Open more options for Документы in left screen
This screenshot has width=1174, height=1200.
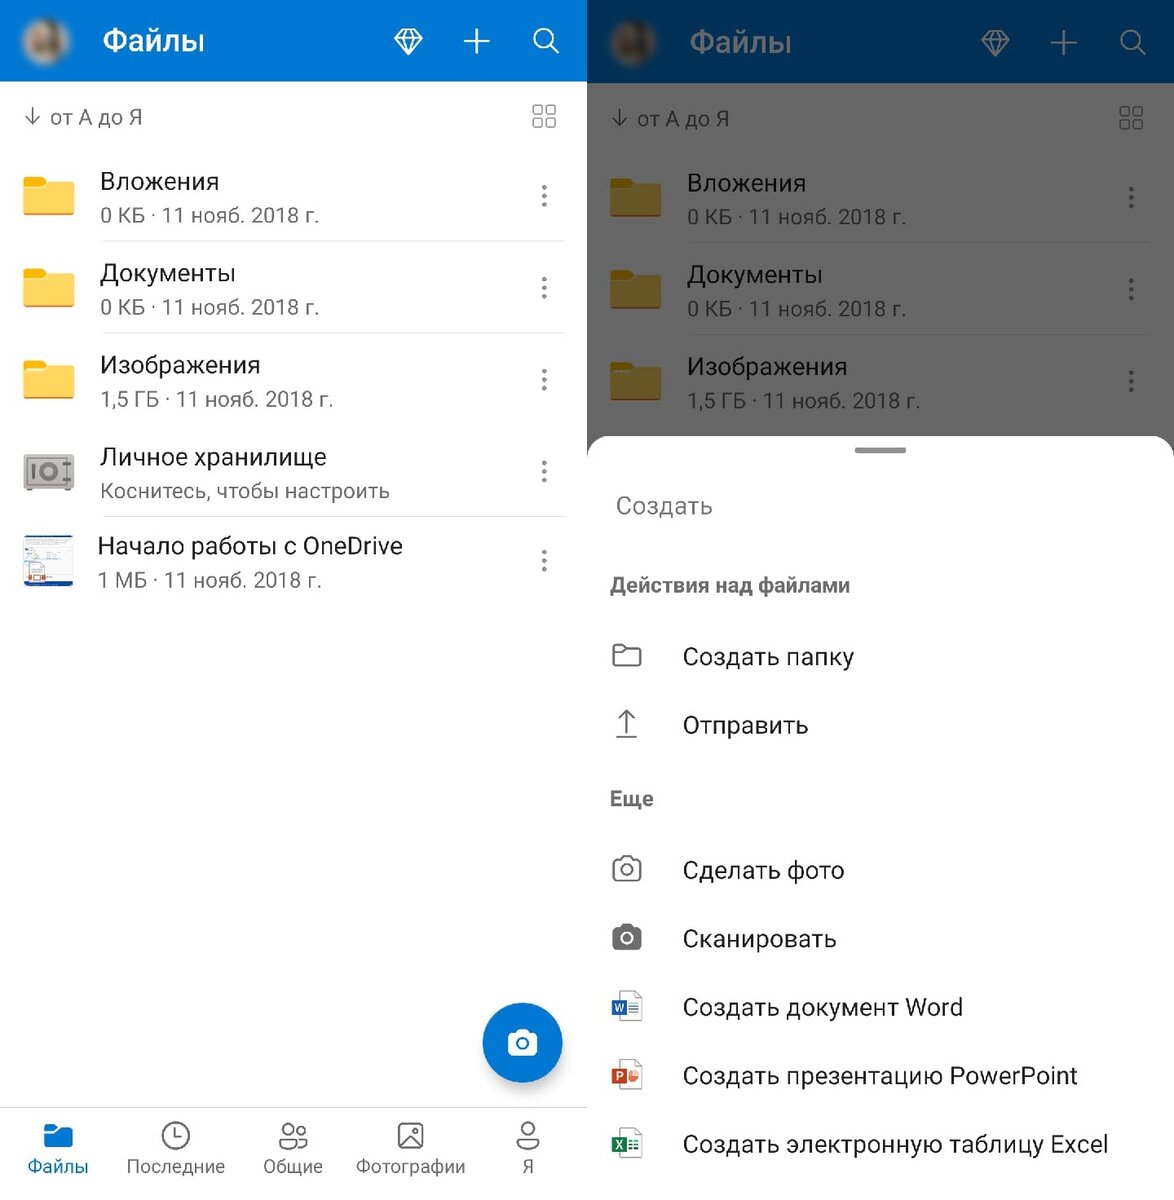pos(544,288)
